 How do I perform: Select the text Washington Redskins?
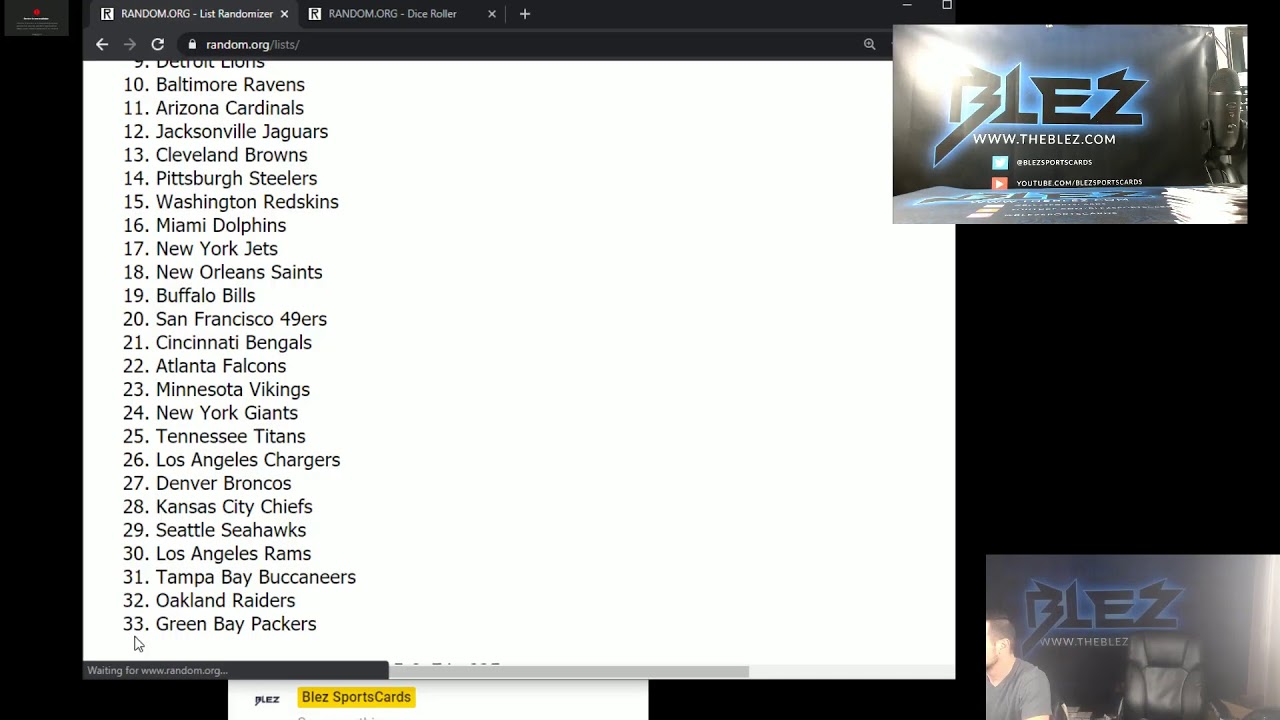[x=247, y=202]
